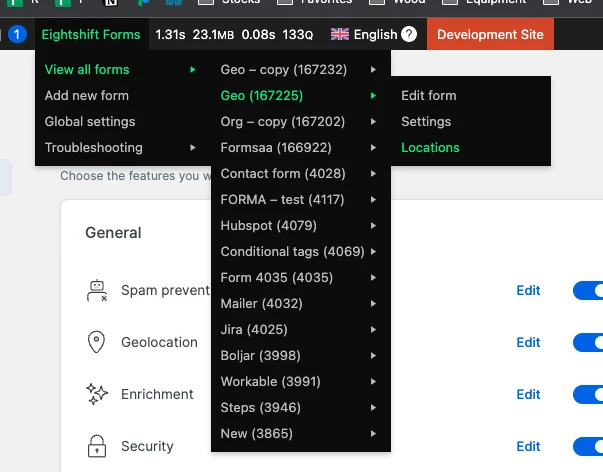Screen dimensions: 603x472
Task: Toggle the Geolocation switch
Action: [589, 343]
